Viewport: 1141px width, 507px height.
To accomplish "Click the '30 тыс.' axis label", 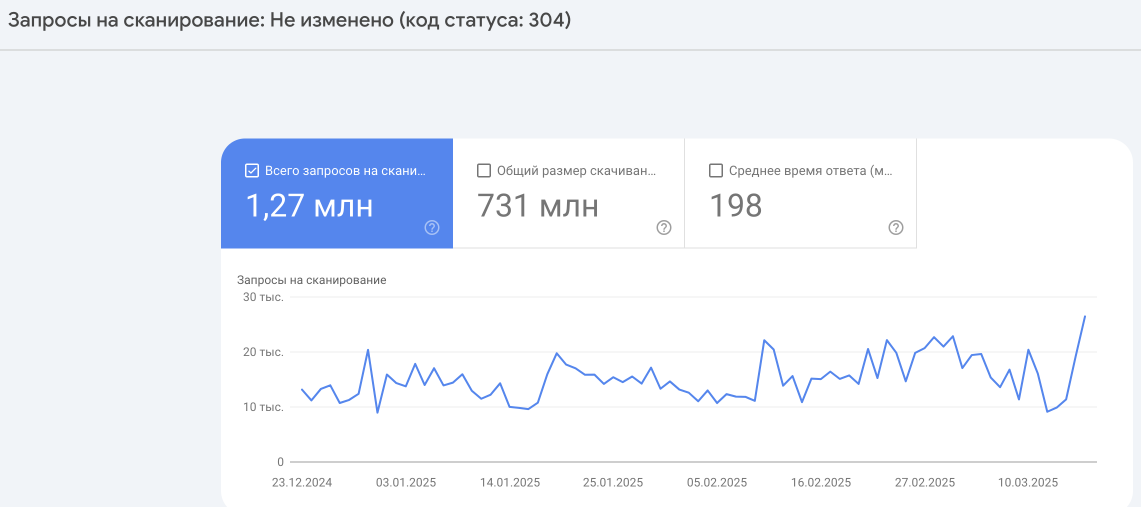I will [265, 298].
